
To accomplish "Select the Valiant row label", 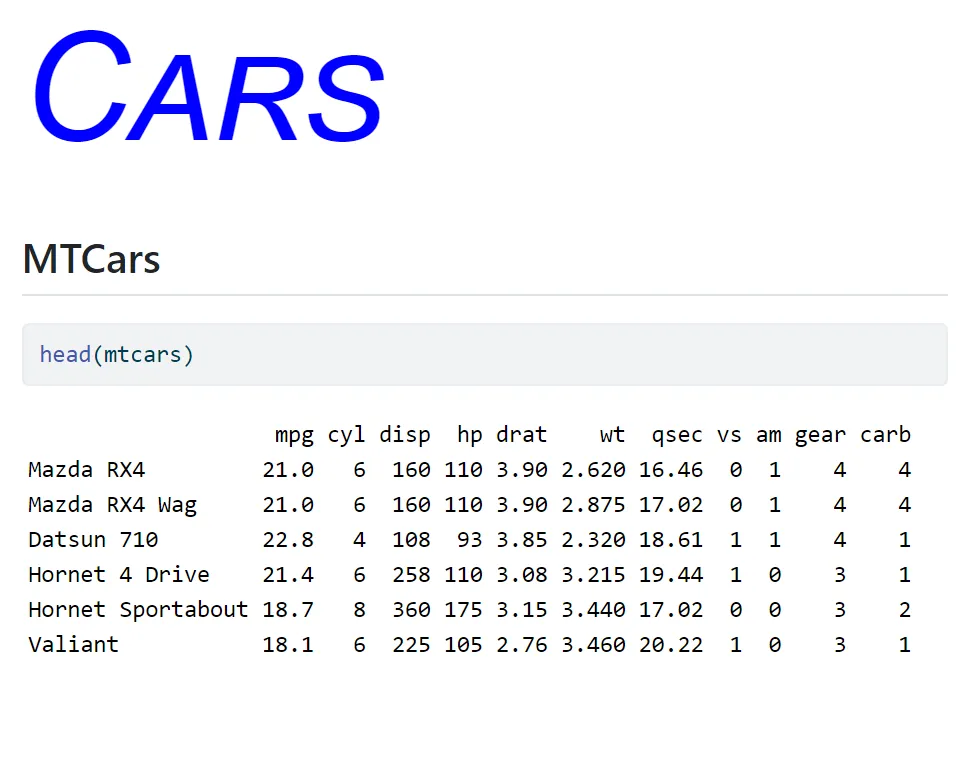I will pyautogui.click(x=74, y=645).
